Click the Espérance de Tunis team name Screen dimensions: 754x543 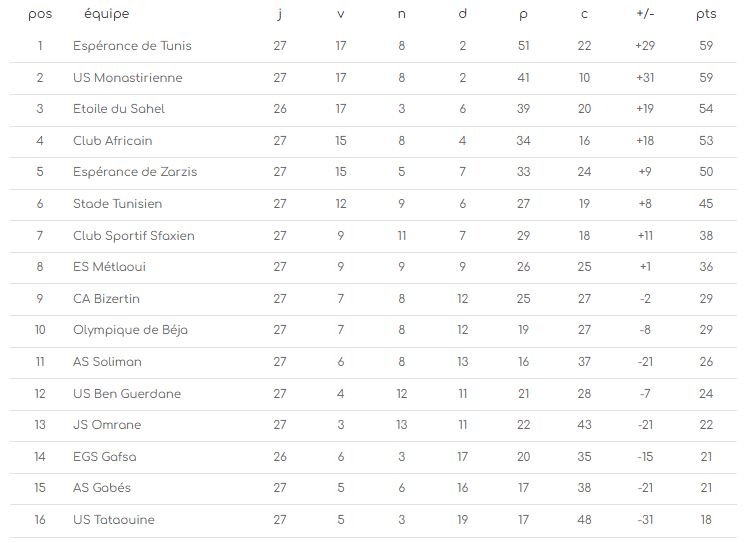(132, 46)
